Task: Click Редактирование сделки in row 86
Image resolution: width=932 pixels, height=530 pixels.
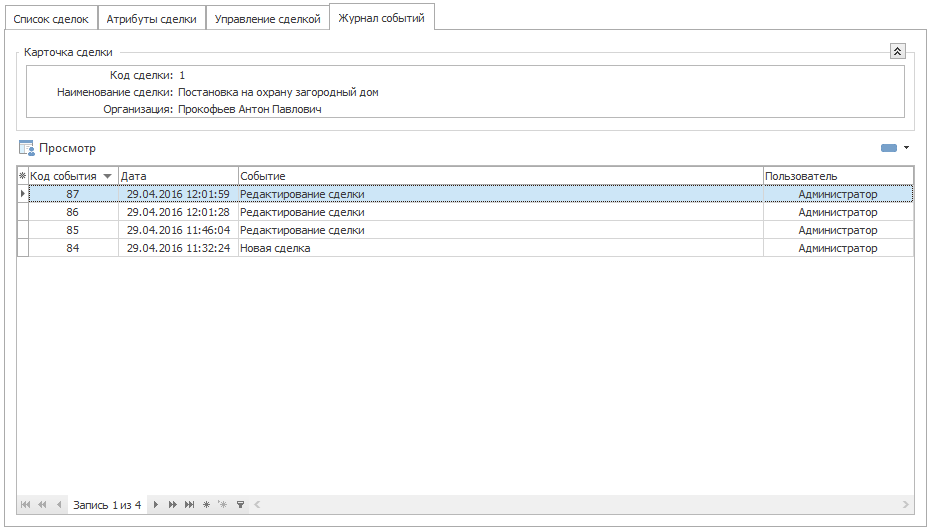Action: tap(500, 212)
